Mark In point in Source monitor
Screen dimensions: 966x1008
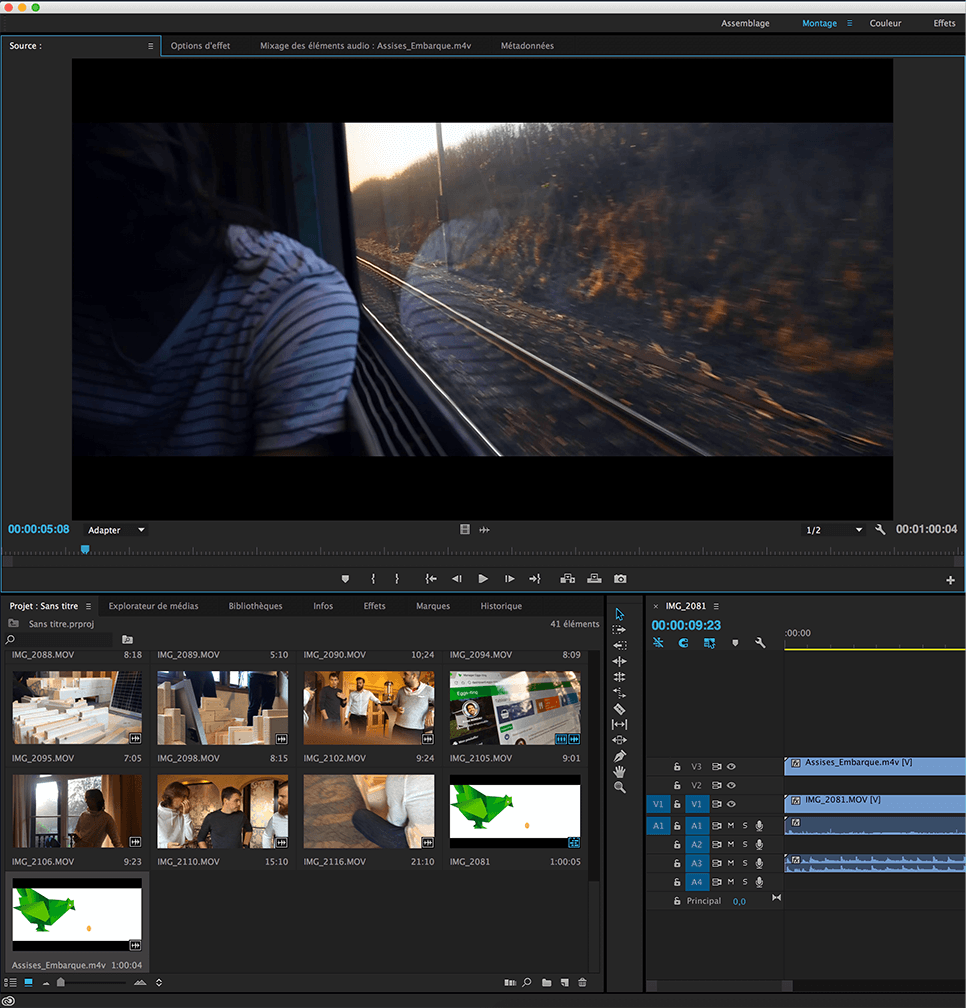click(x=373, y=579)
